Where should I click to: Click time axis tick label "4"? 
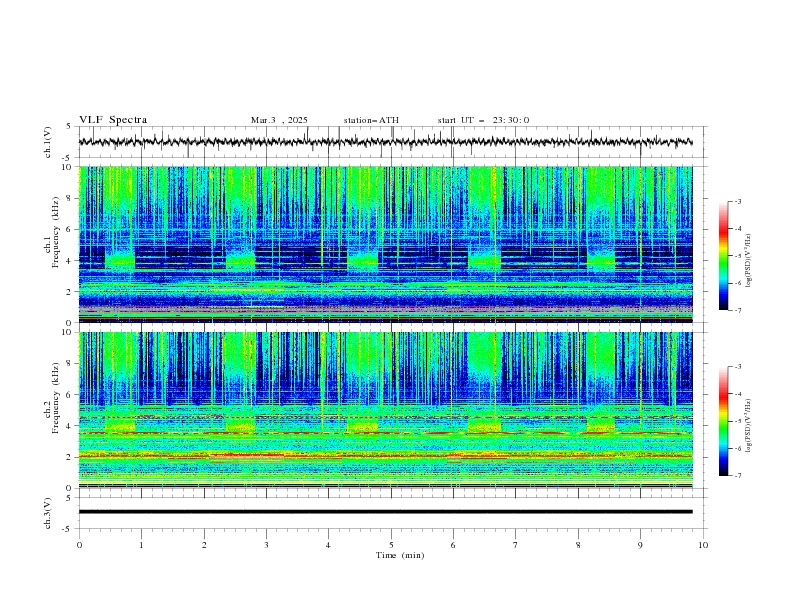pyautogui.click(x=328, y=545)
